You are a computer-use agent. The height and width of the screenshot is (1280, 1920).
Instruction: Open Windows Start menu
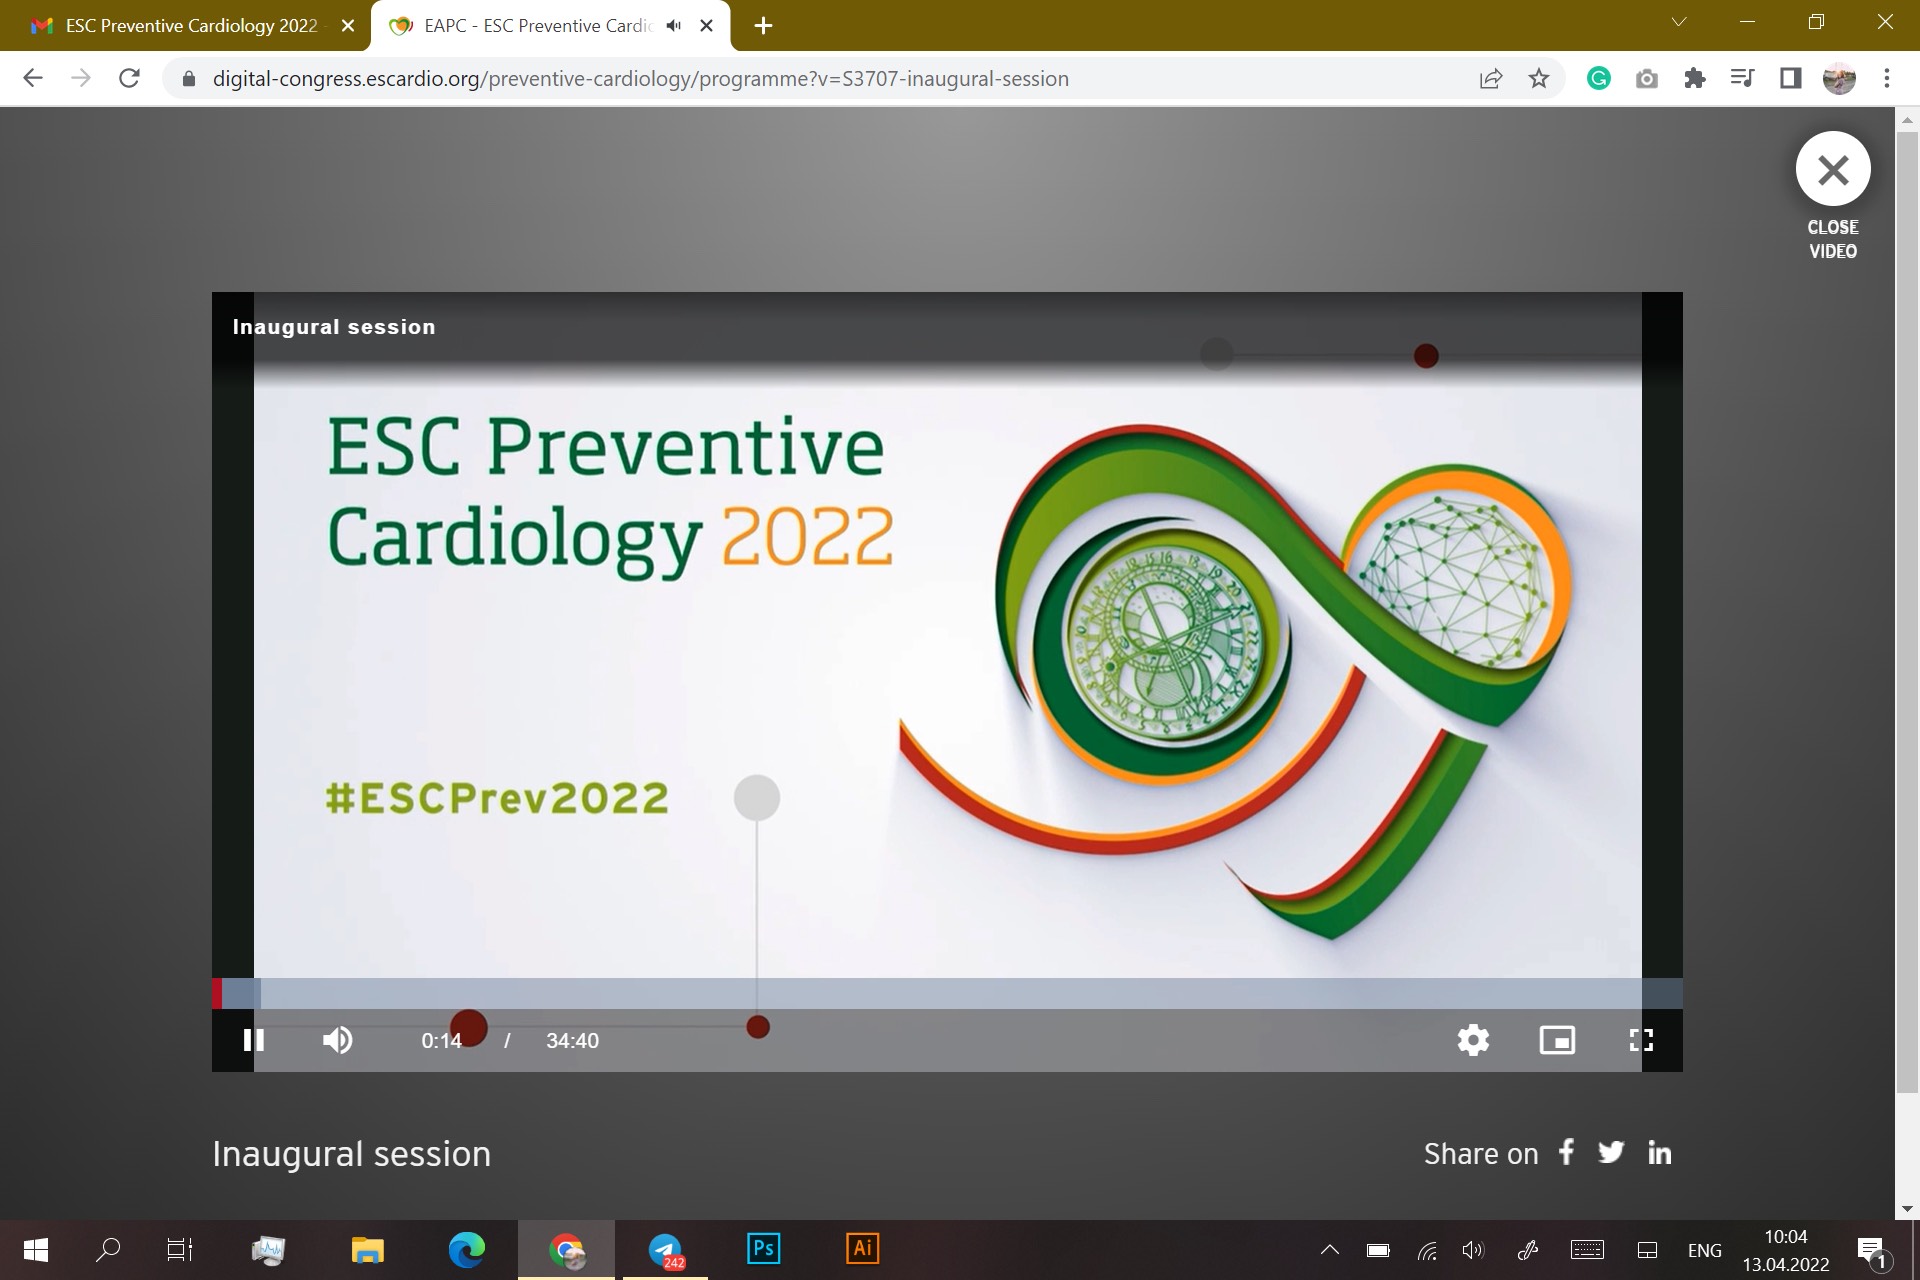click(35, 1250)
